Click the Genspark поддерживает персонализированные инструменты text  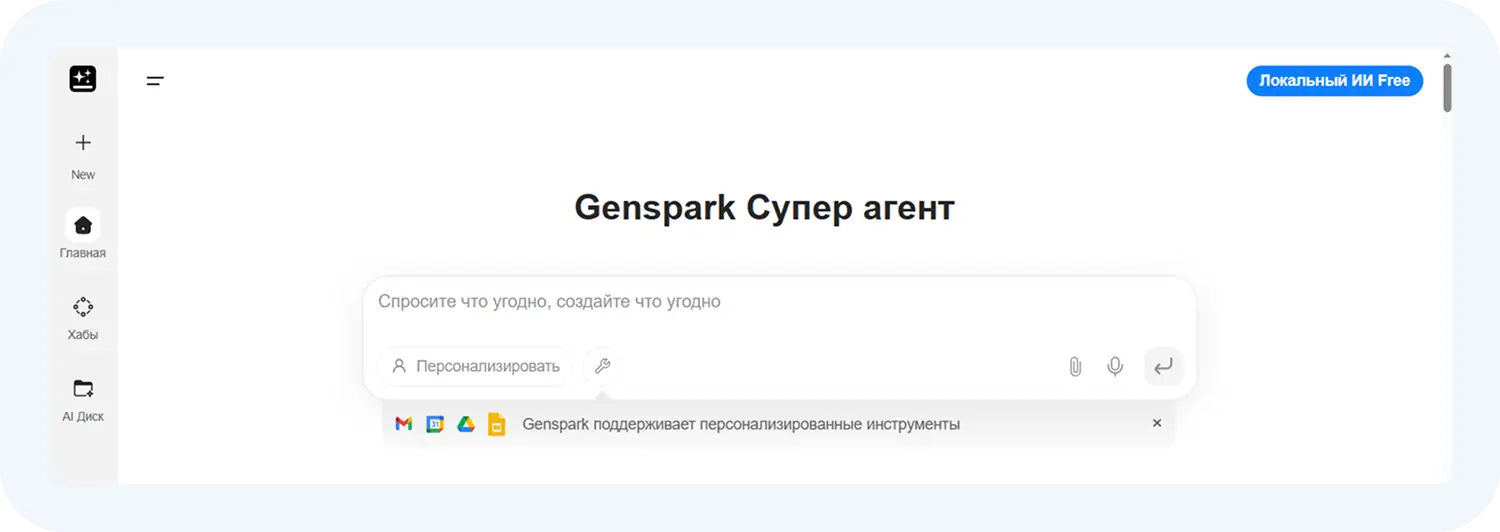tap(741, 424)
